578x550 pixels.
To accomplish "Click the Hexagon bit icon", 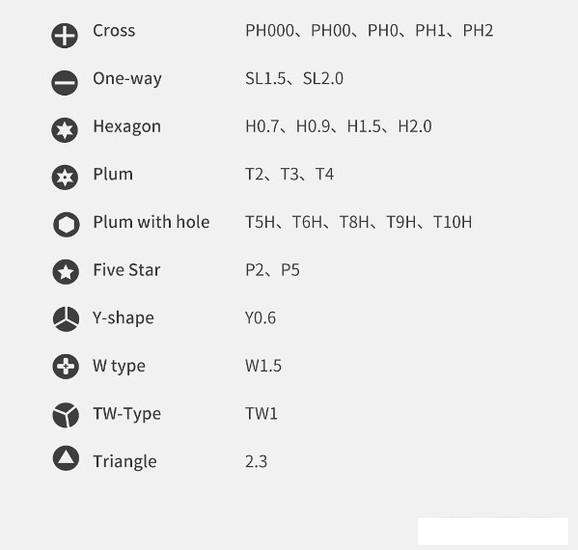I will point(65,130).
